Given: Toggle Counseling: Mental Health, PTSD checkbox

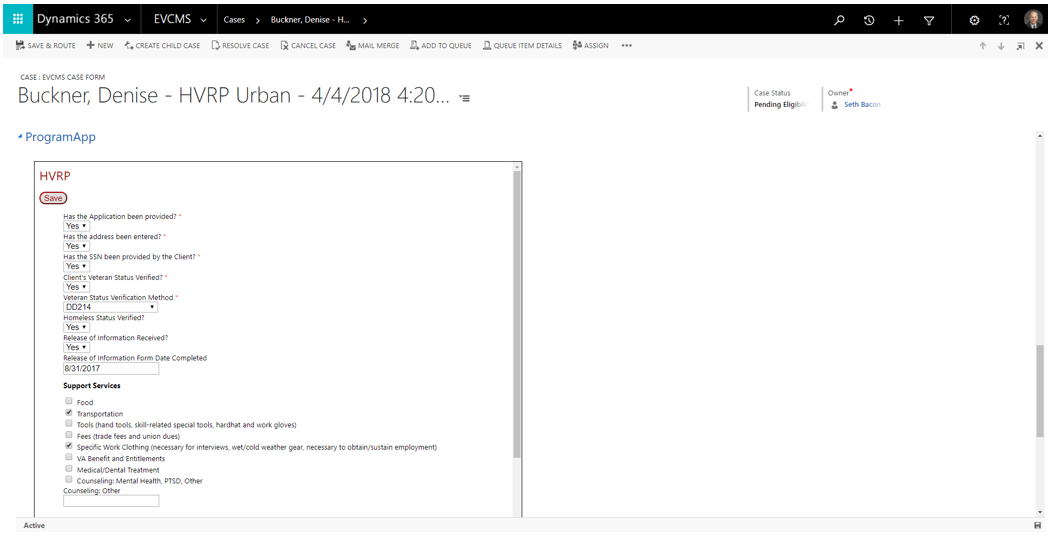Looking at the screenshot, I should coord(68,479).
